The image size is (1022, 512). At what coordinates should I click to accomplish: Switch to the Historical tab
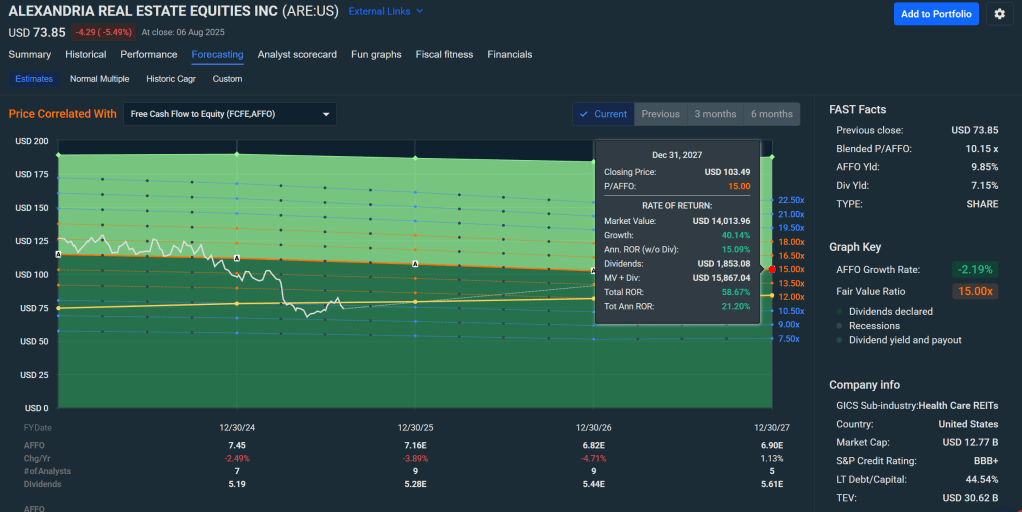pyautogui.click(x=86, y=54)
